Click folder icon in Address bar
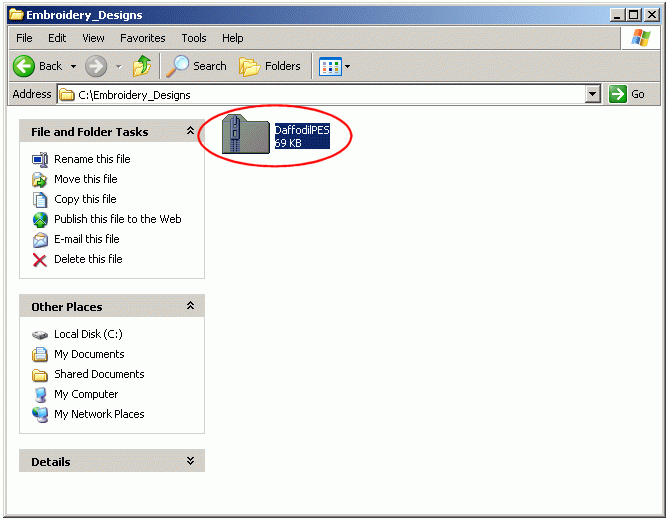668x521 pixels. (66, 95)
